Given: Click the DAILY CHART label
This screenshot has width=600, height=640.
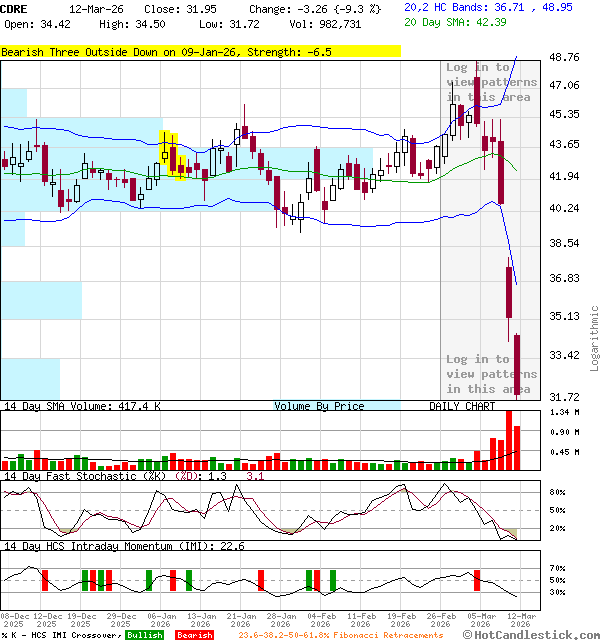Looking at the screenshot, I should (462, 406).
